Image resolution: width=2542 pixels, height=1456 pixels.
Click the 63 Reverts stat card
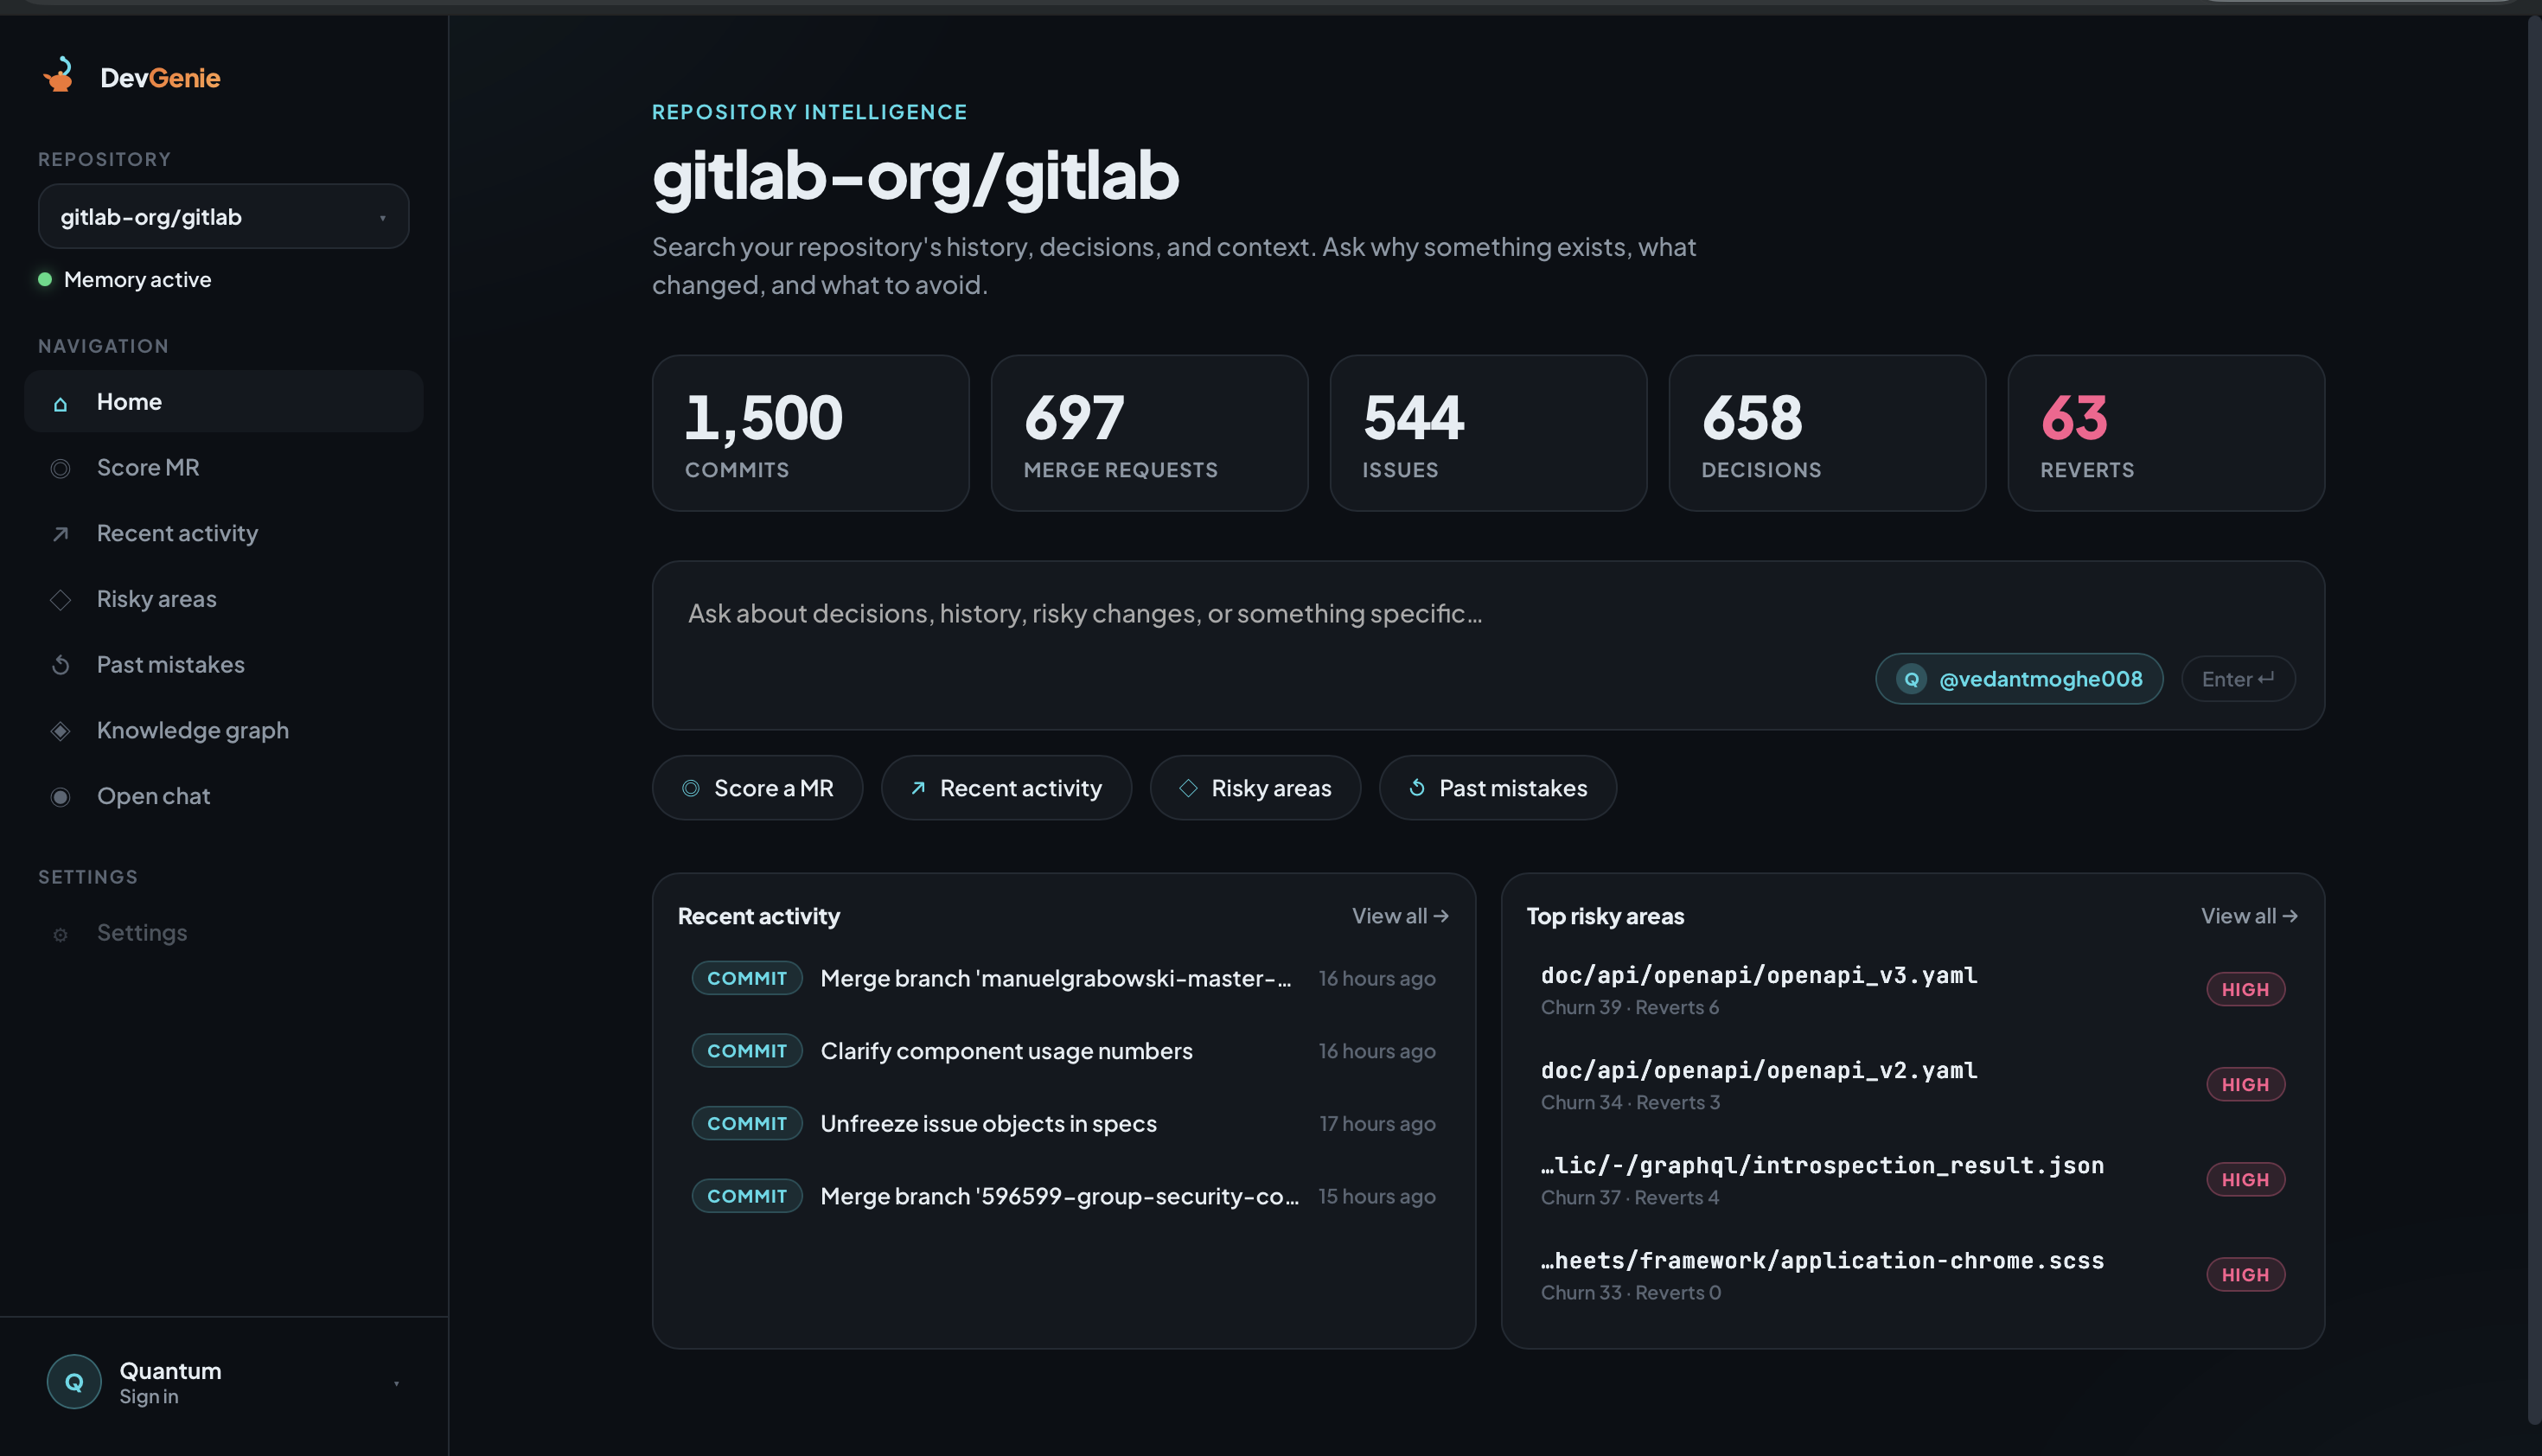coord(2166,433)
